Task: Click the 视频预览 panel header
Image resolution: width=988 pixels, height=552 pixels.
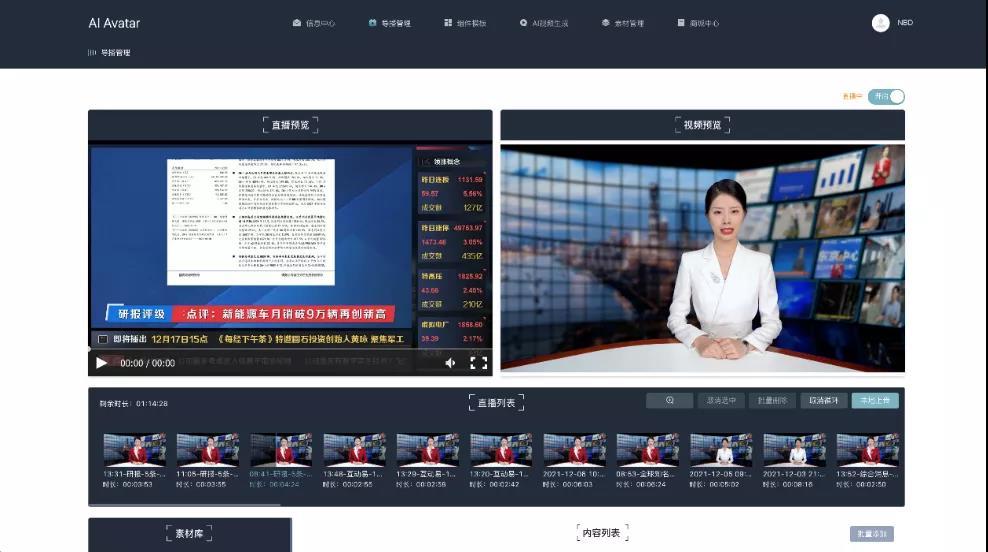Action: 703,125
